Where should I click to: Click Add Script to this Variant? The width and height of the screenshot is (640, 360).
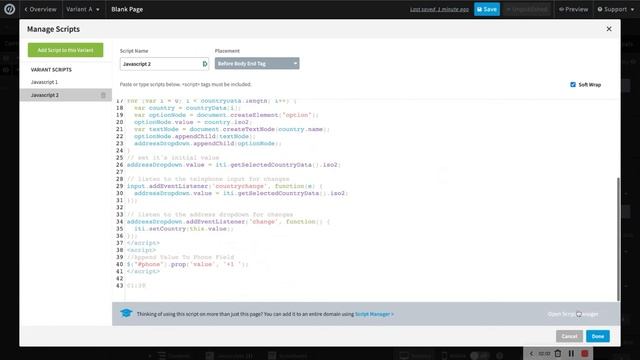coord(65,50)
